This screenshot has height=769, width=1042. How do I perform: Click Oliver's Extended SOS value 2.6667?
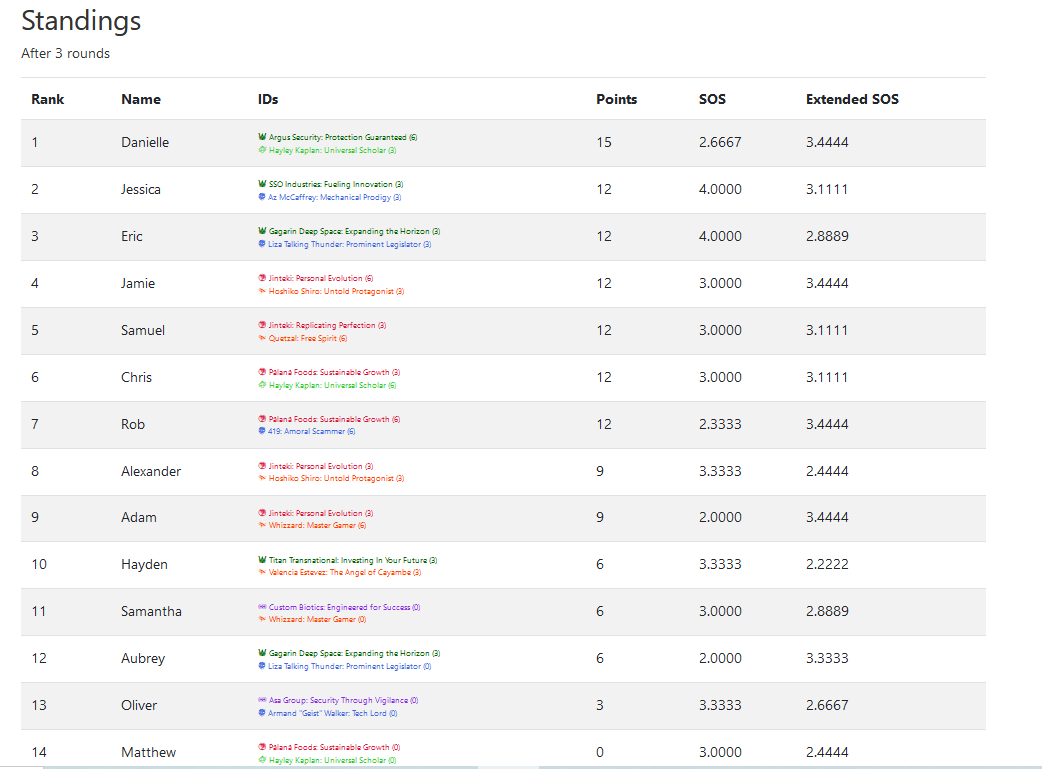click(827, 705)
